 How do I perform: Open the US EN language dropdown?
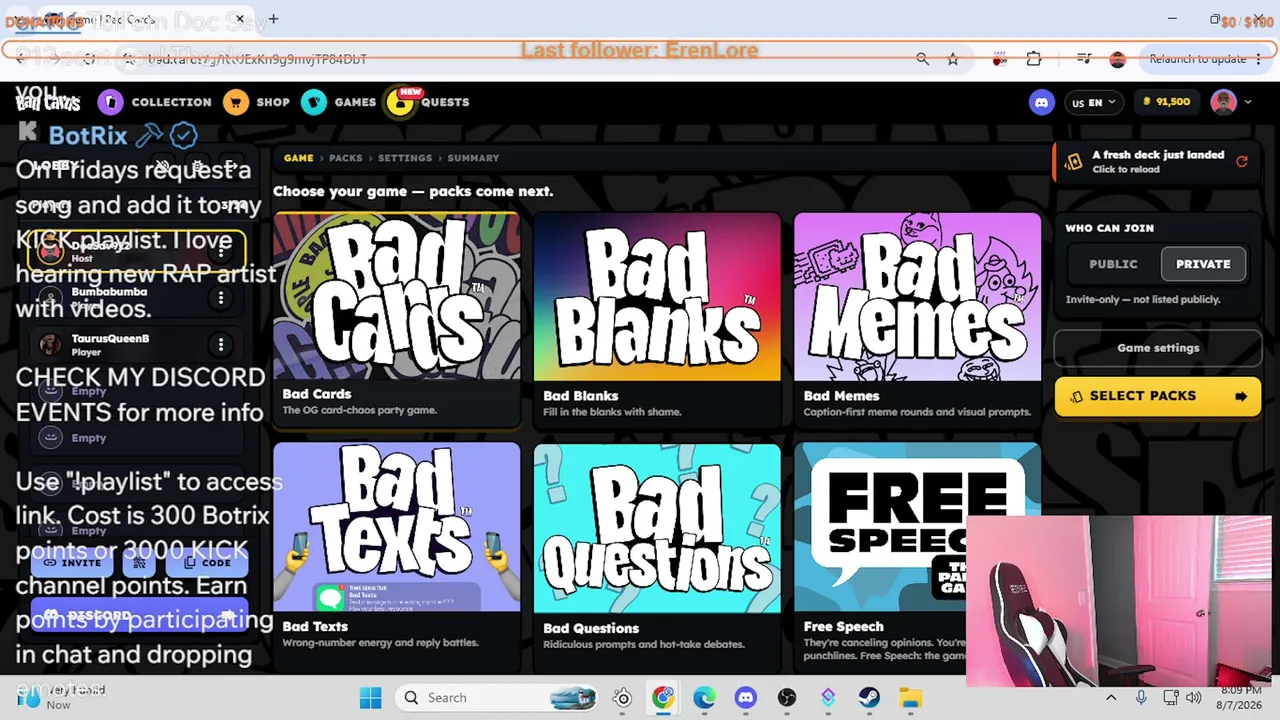point(1094,102)
